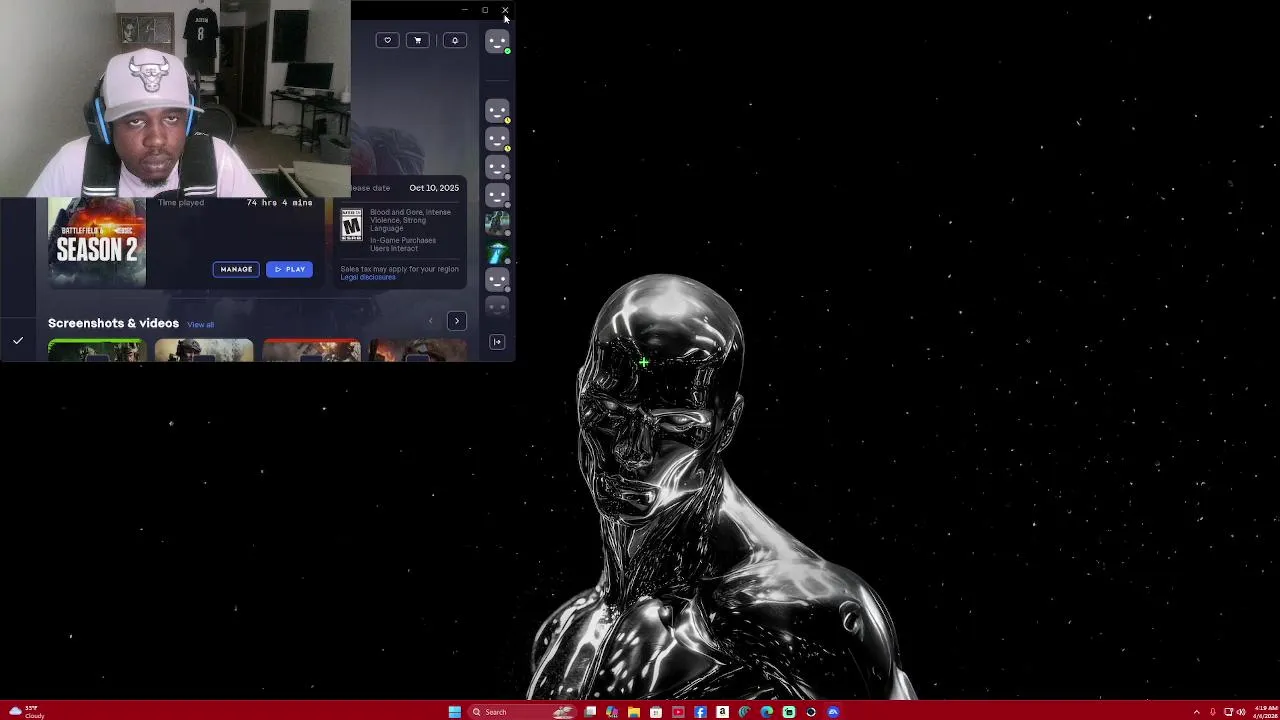Image resolution: width=1280 pixels, height=720 pixels.
Task: Select the friend with soldier avatar
Action: click(497, 223)
